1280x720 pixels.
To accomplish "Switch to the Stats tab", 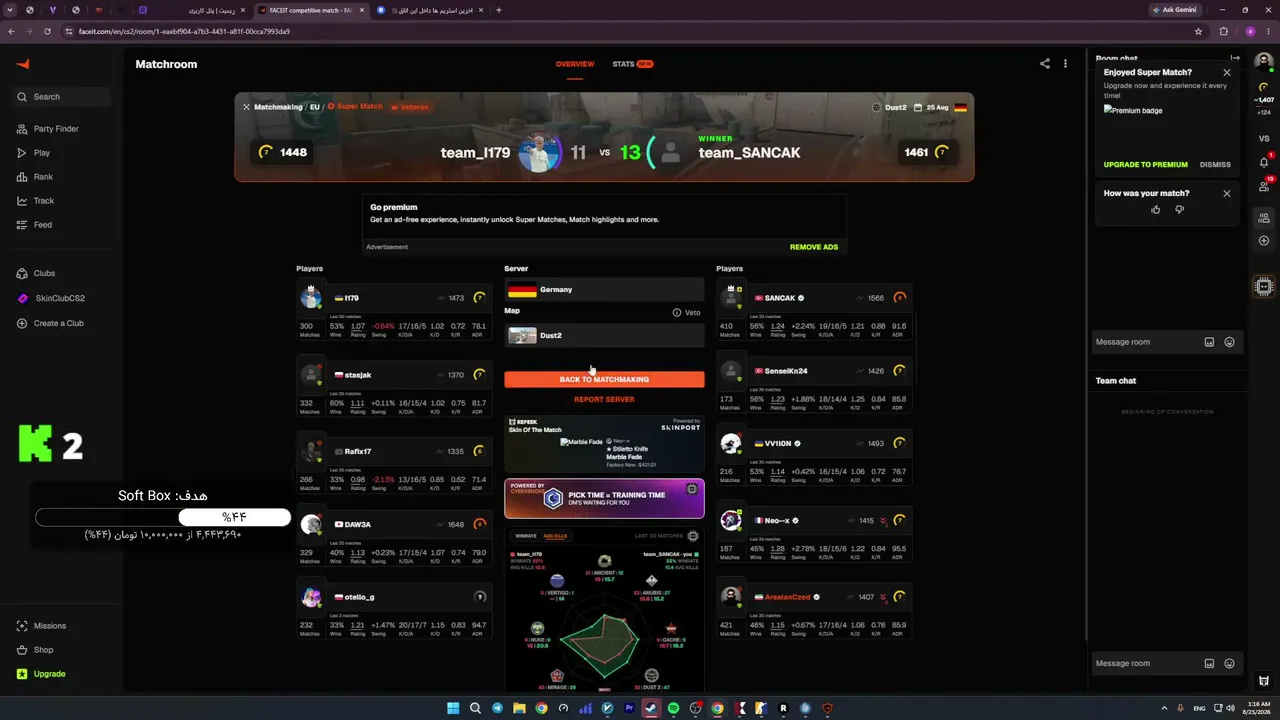I will 632,64.
